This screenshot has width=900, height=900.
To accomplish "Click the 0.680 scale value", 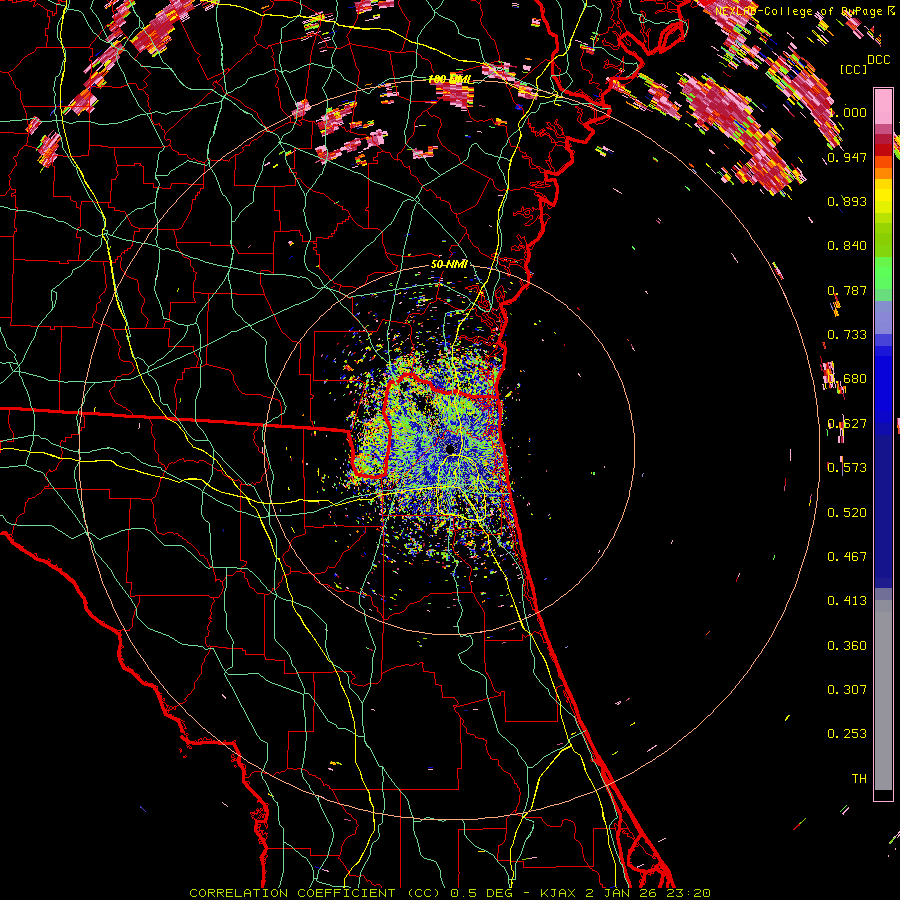I will pos(847,379).
